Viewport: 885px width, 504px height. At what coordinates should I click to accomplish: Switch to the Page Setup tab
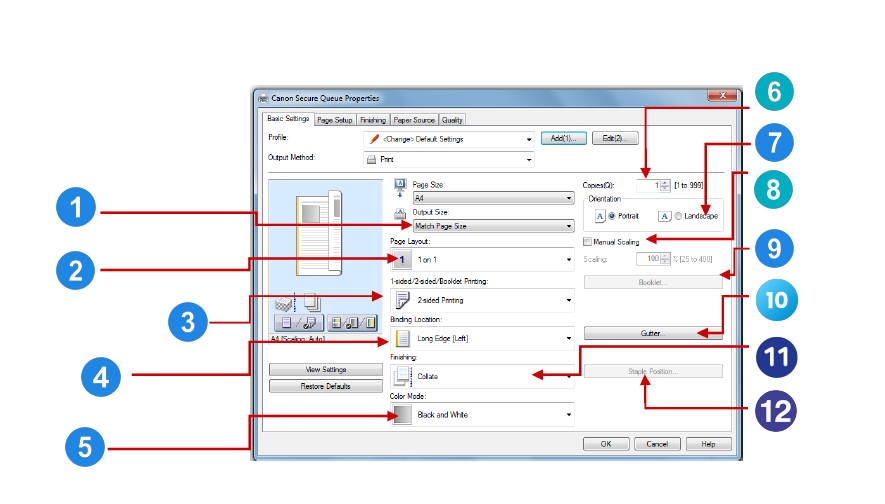pos(335,120)
